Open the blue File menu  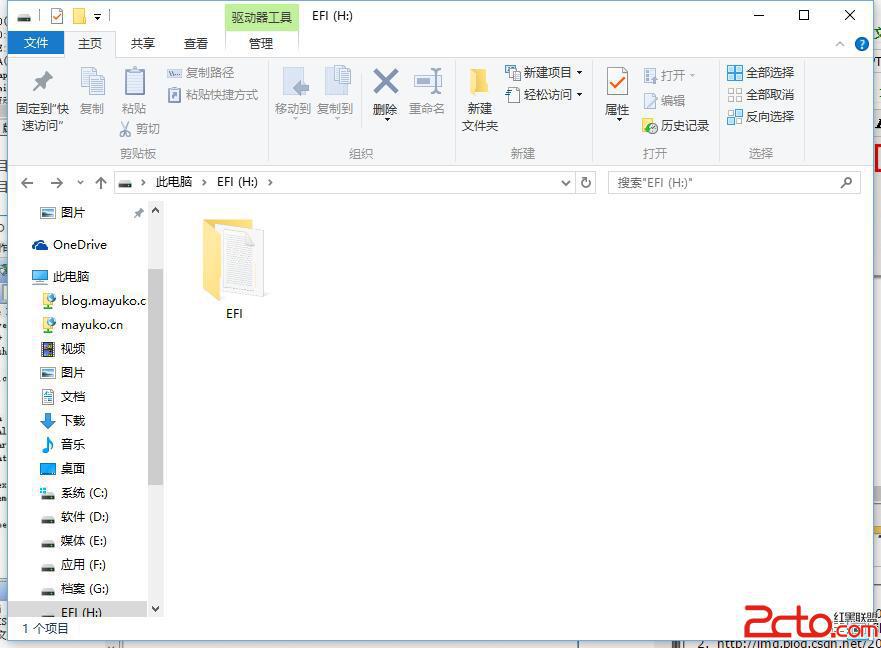[x=36, y=43]
